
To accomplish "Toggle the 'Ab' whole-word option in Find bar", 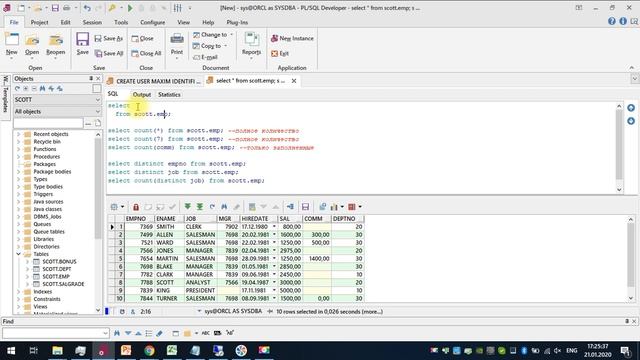I will click(230, 333).
